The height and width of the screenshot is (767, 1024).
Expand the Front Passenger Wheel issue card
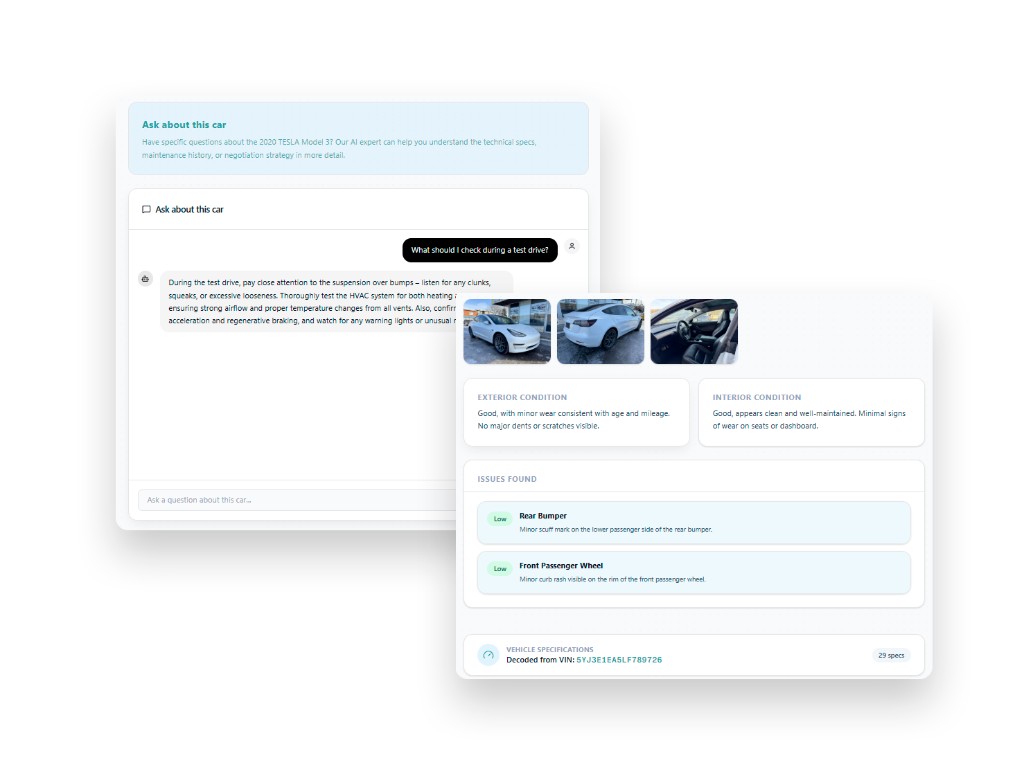click(x=694, y=572)
